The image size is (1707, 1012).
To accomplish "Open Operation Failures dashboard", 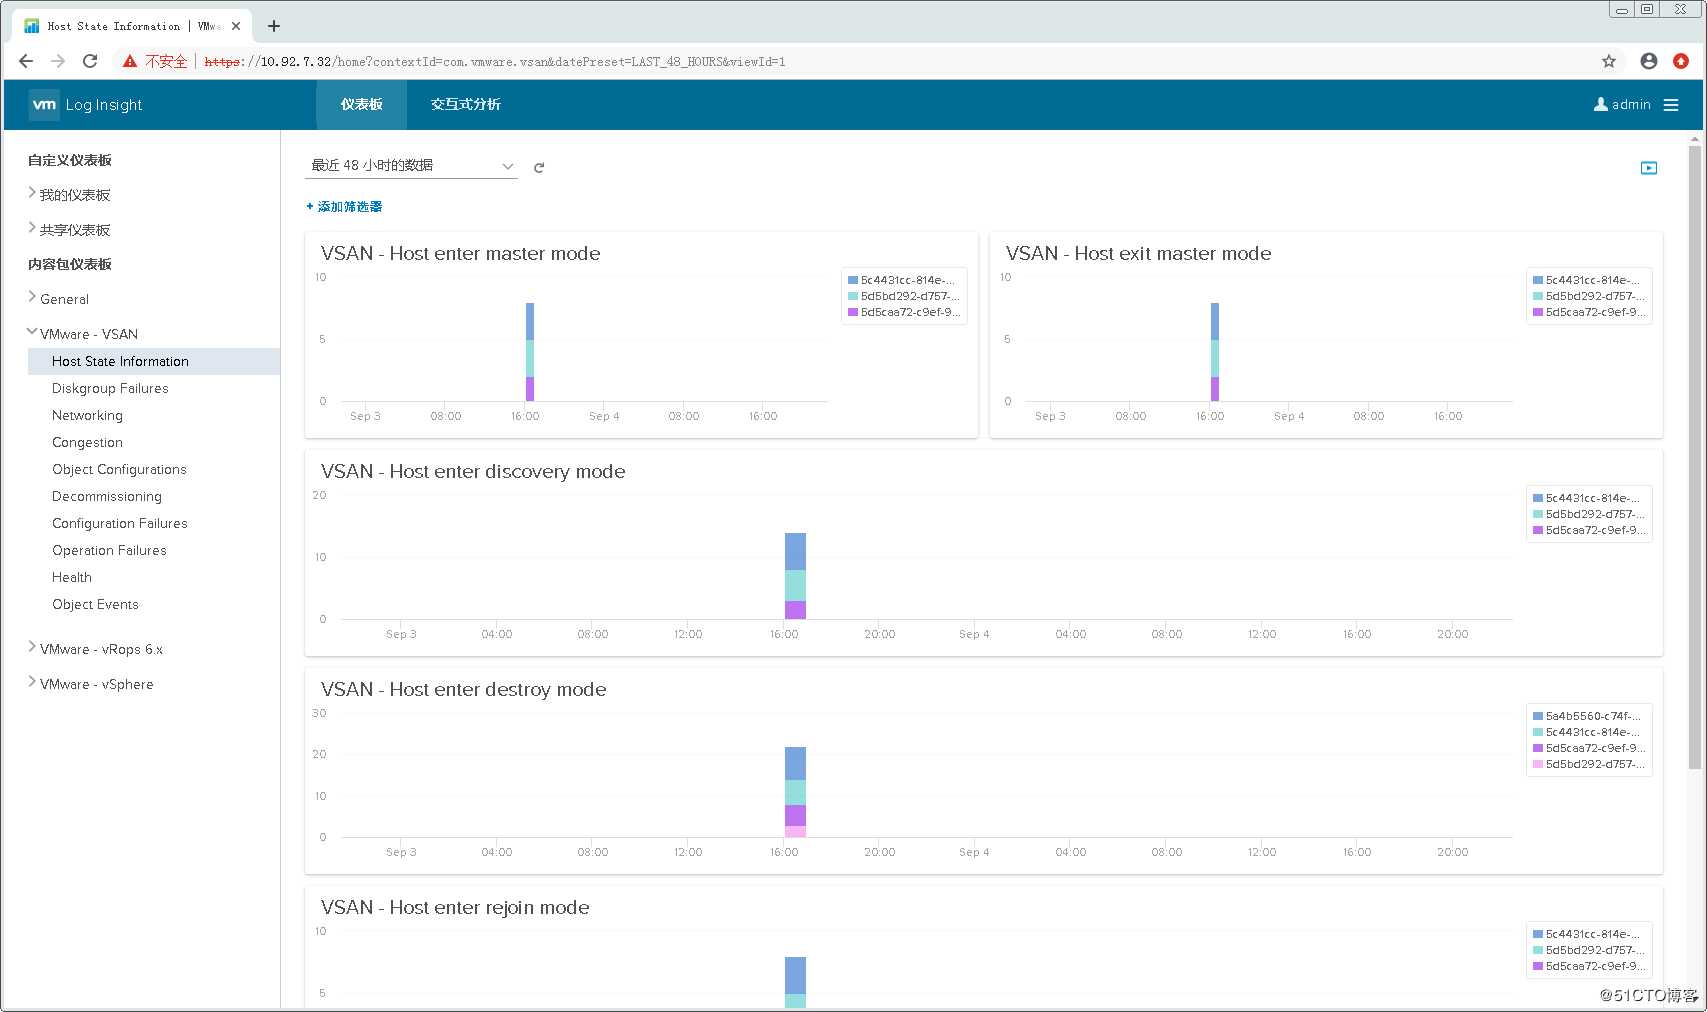I will [x=109, y=550].
